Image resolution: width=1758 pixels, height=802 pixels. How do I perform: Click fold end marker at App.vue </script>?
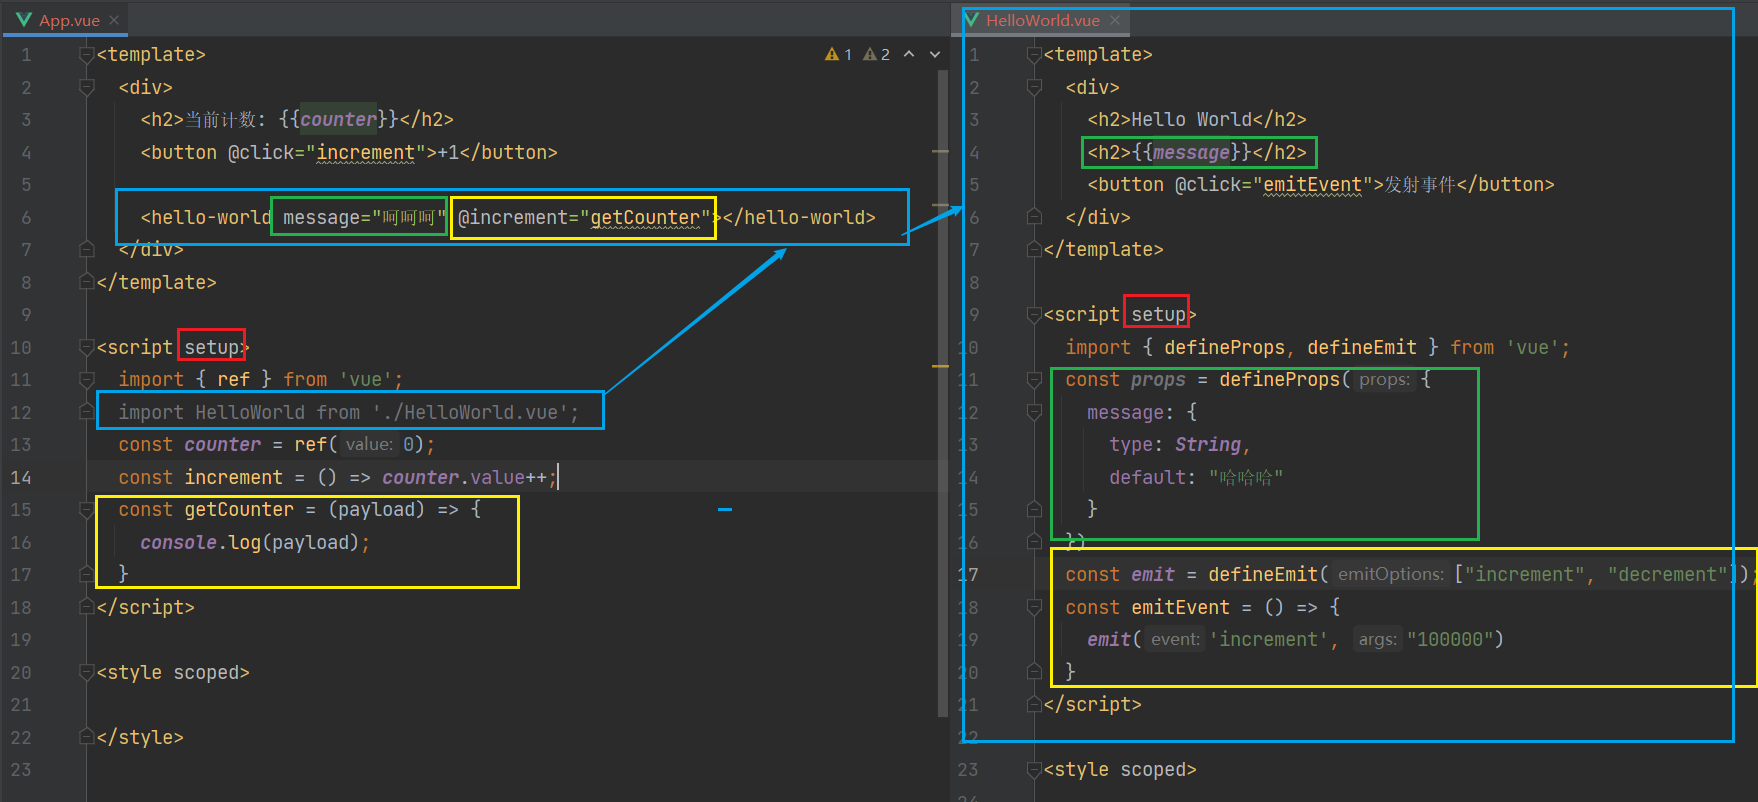coord(87,607)
